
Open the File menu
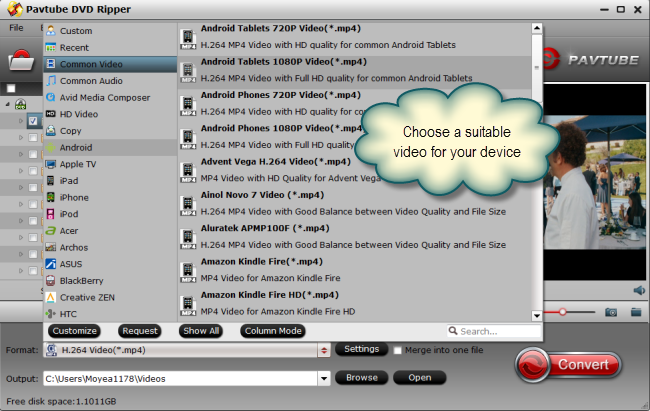point(16,28)
